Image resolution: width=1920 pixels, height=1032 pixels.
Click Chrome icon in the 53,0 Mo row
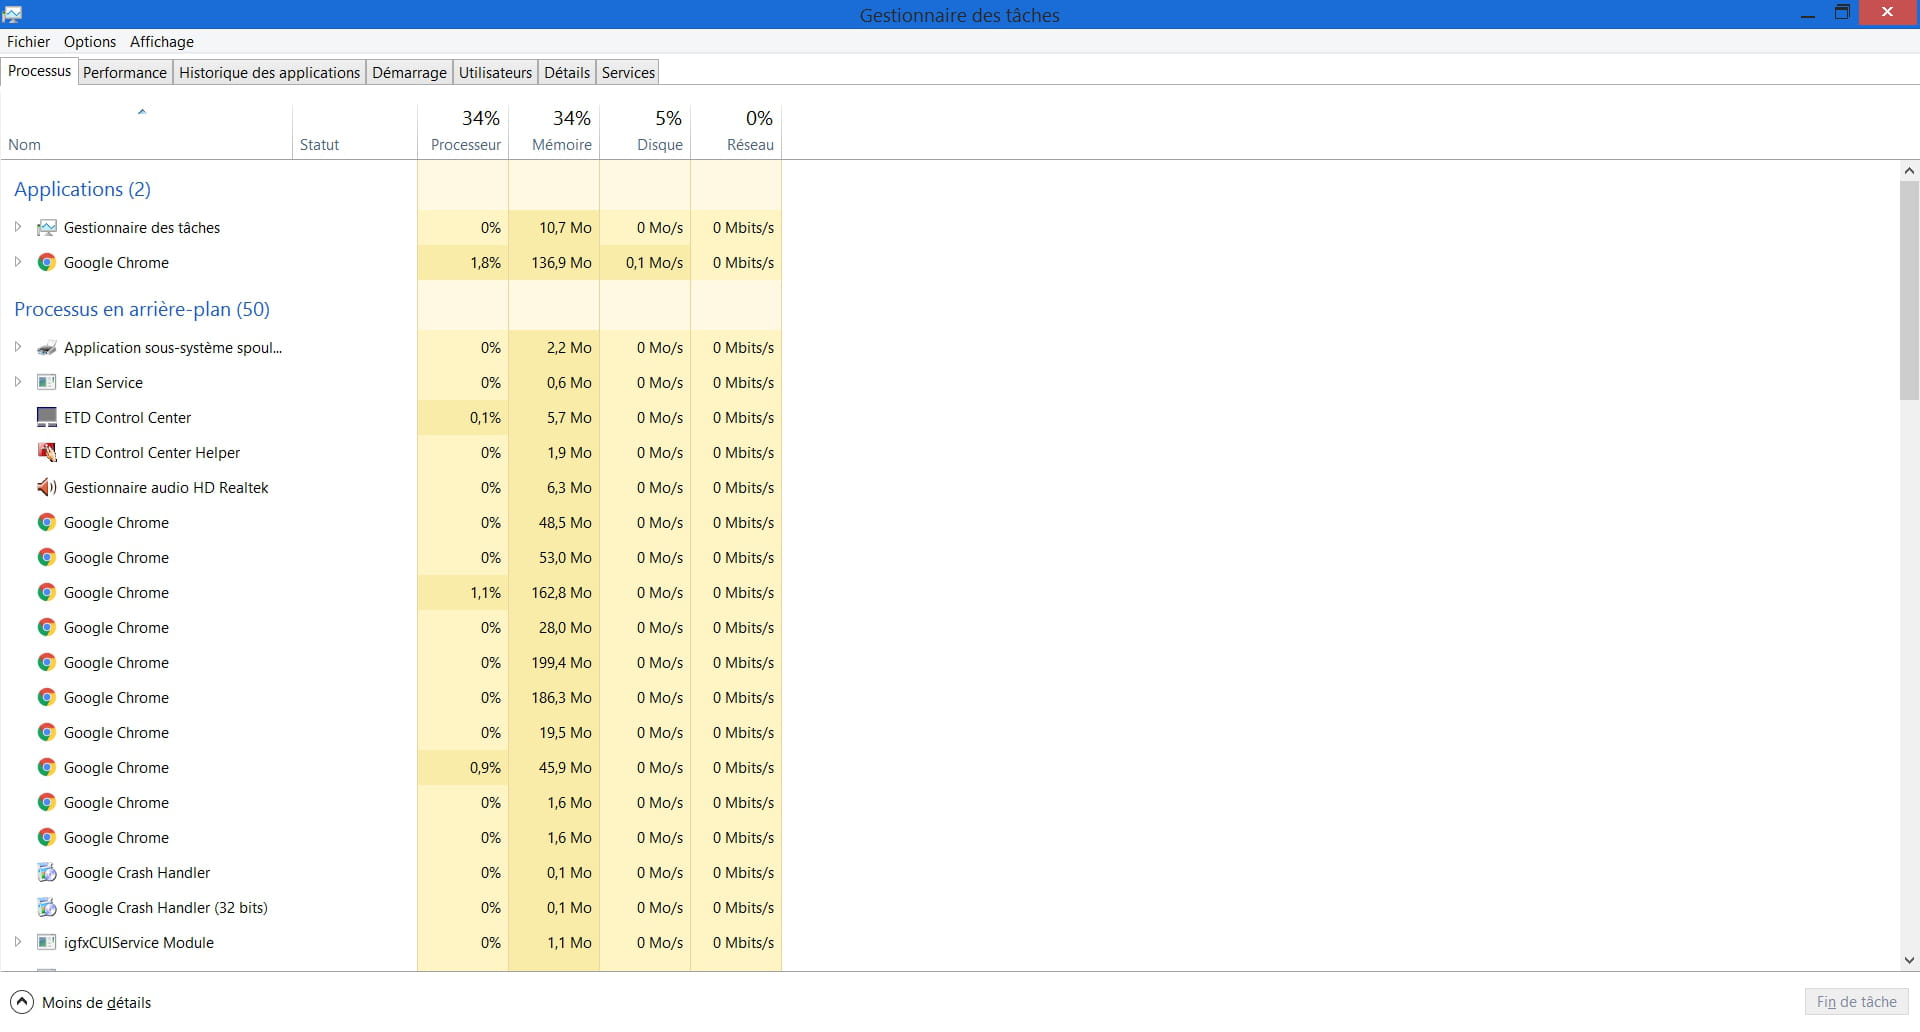[46, 558]
